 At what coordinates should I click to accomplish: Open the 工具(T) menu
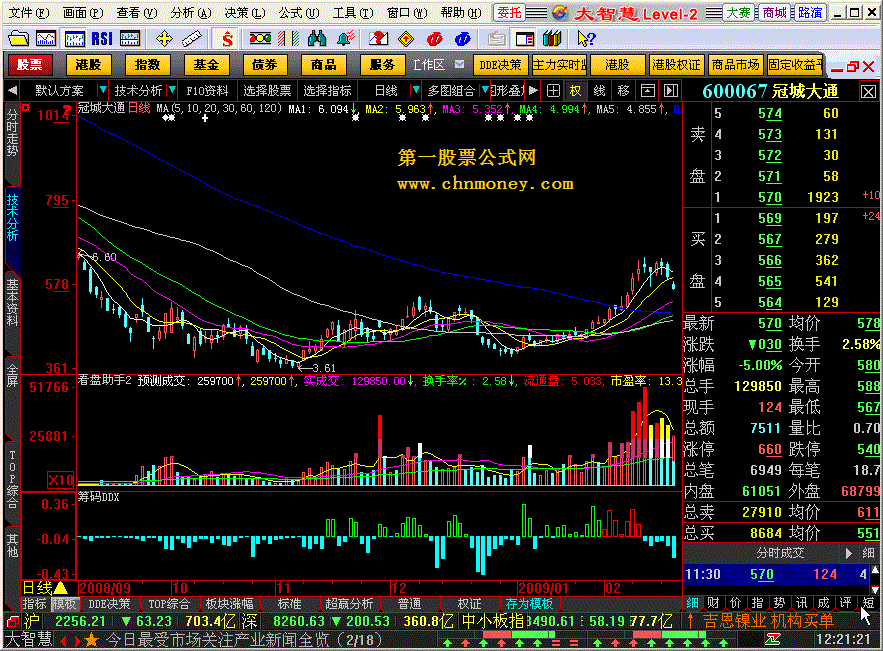pyautogui.click(x=353, y=12)
